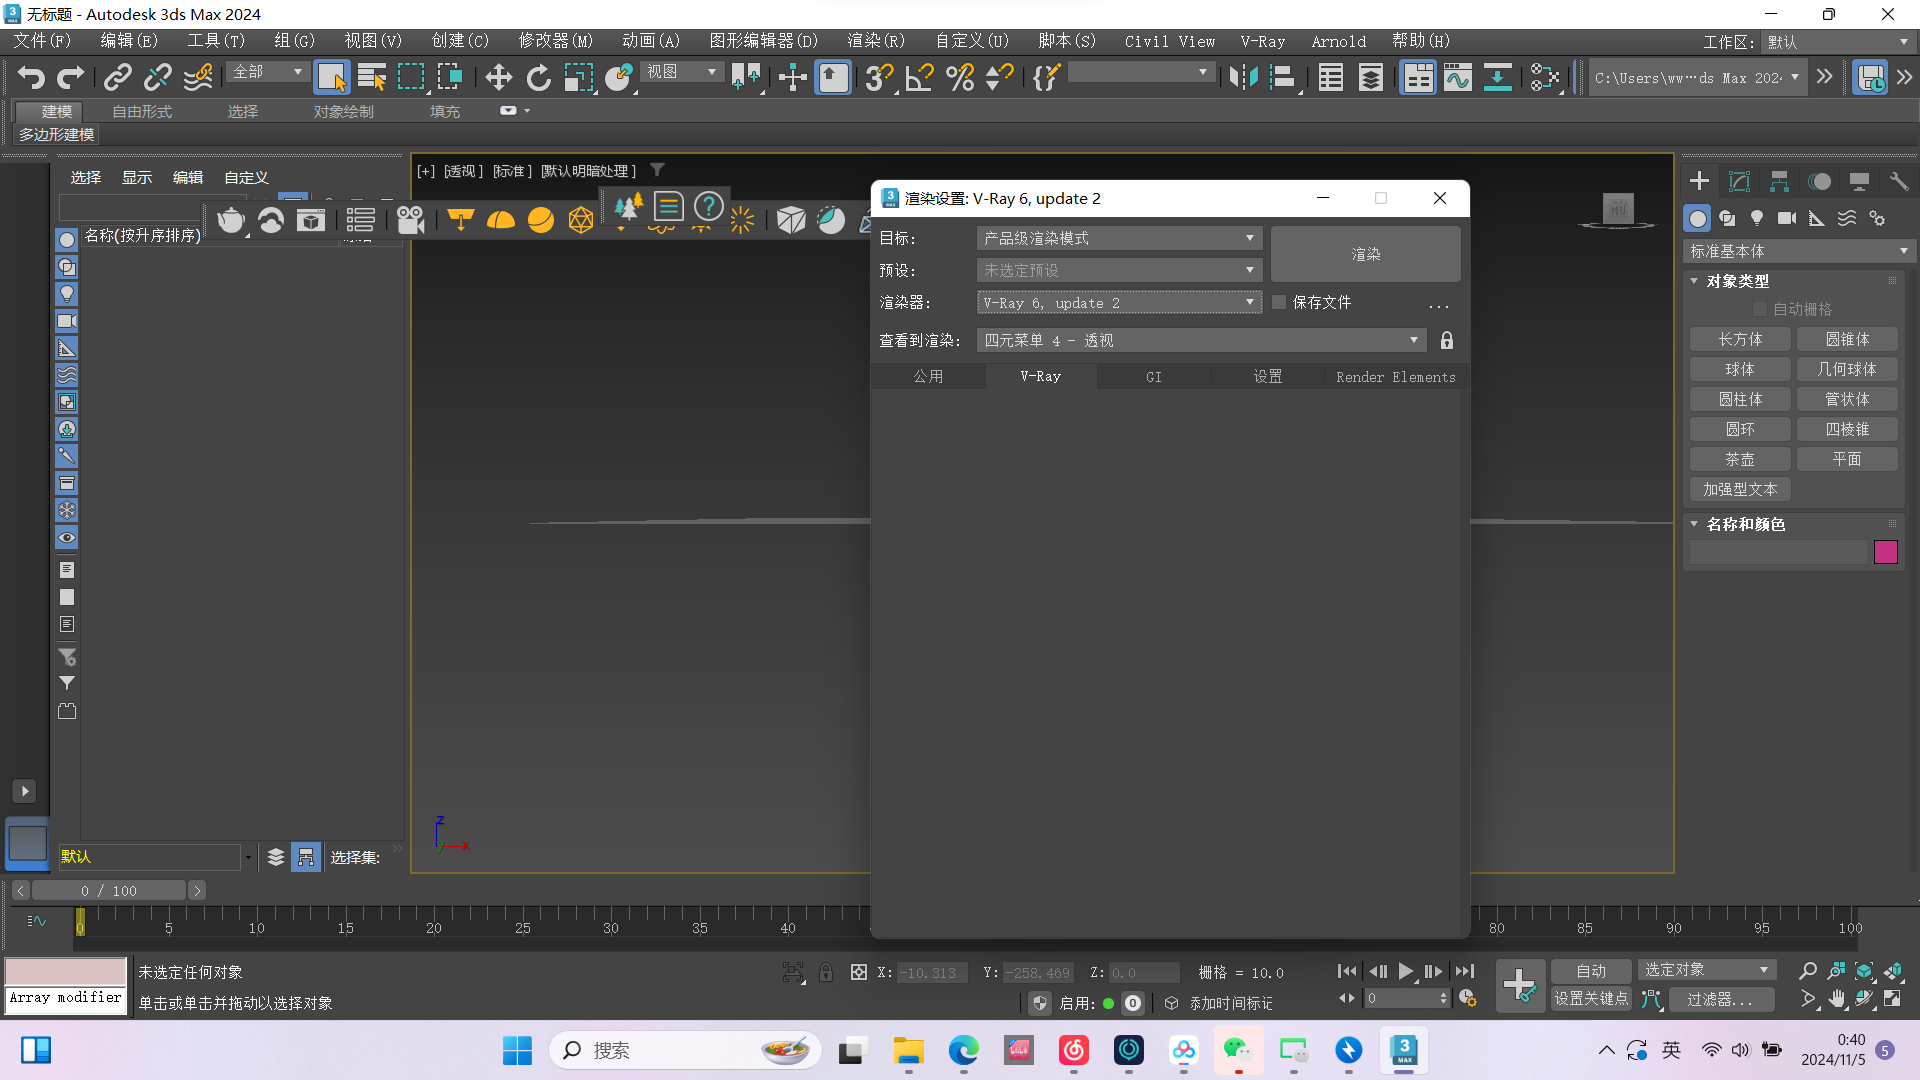Select the Select and Move tool
This screenshot has height=1080, width=1920.
click(x=498, y=77)
